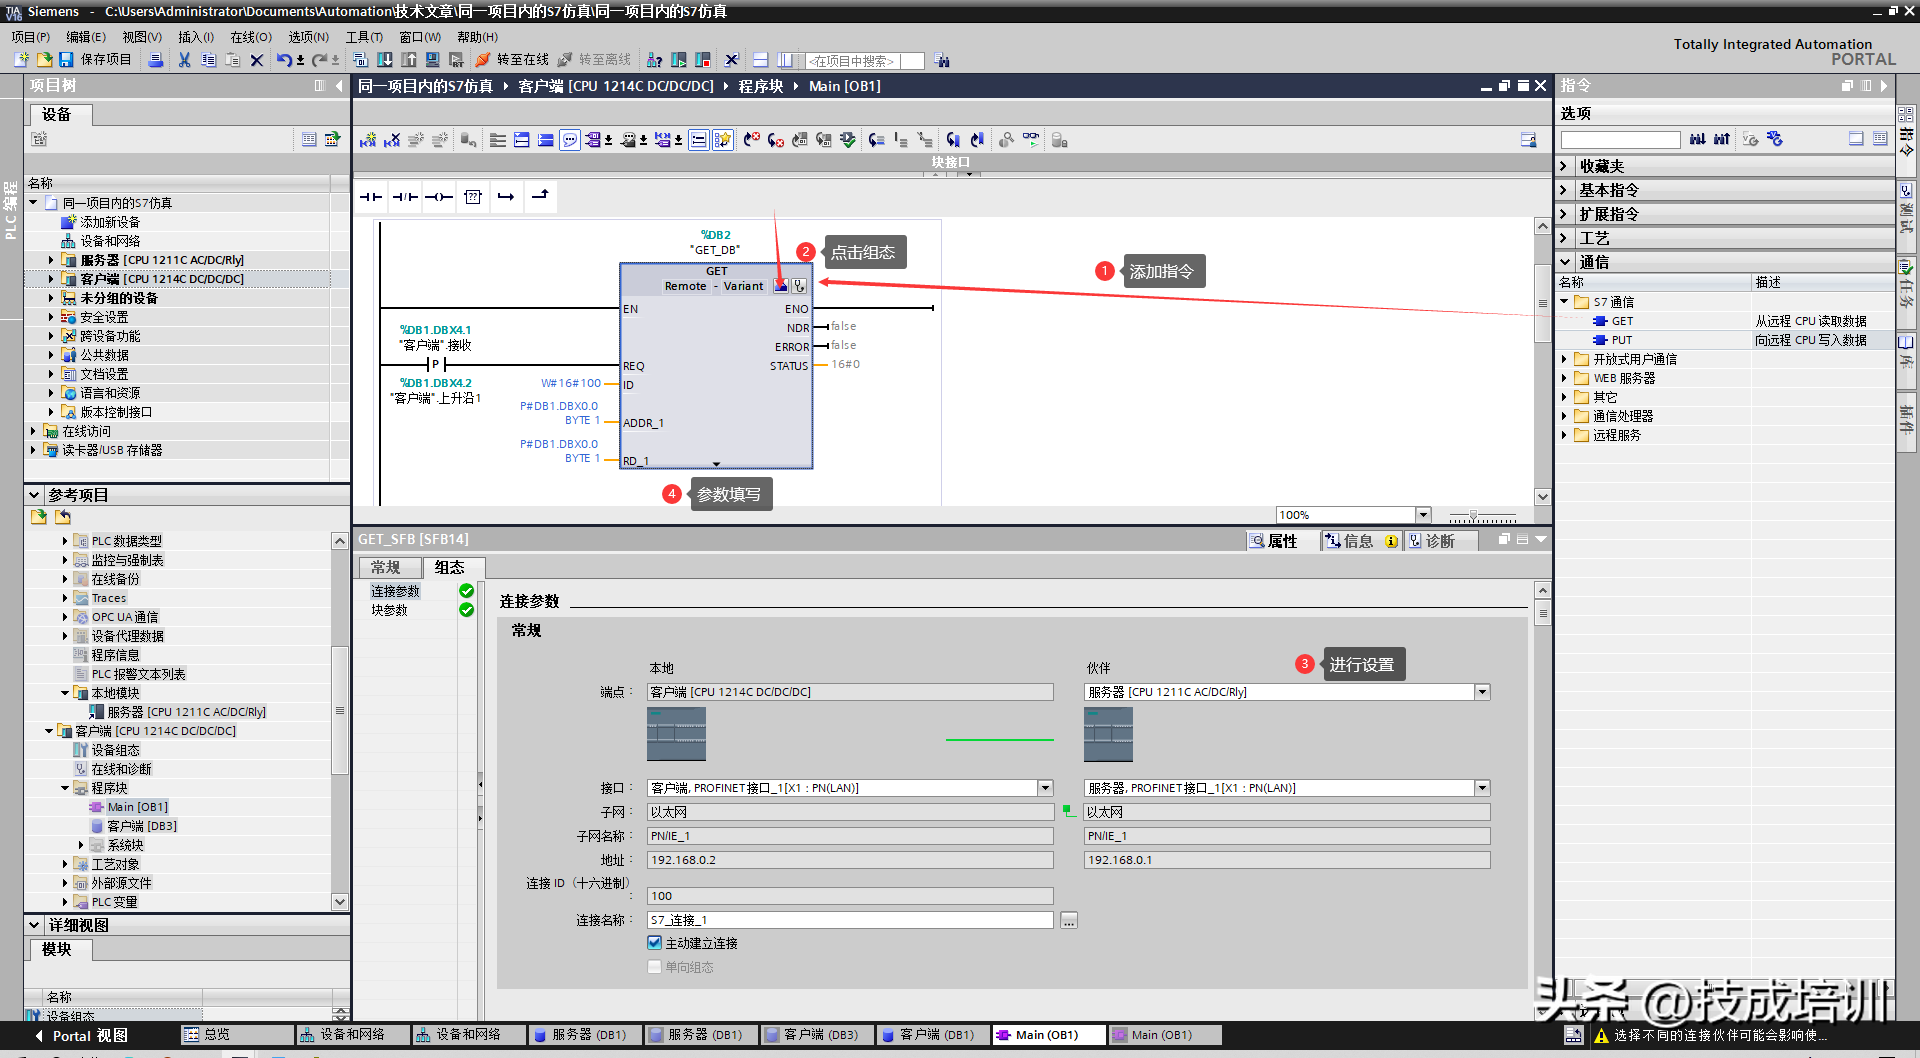Click the close branch arrow icon

[x=540, y=197]
